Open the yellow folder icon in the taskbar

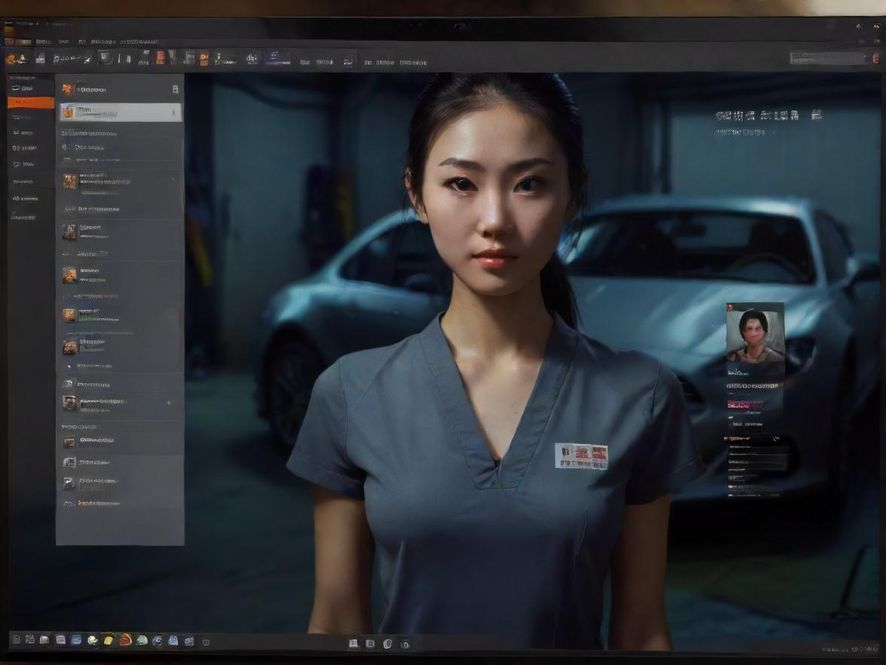(108, 640)
